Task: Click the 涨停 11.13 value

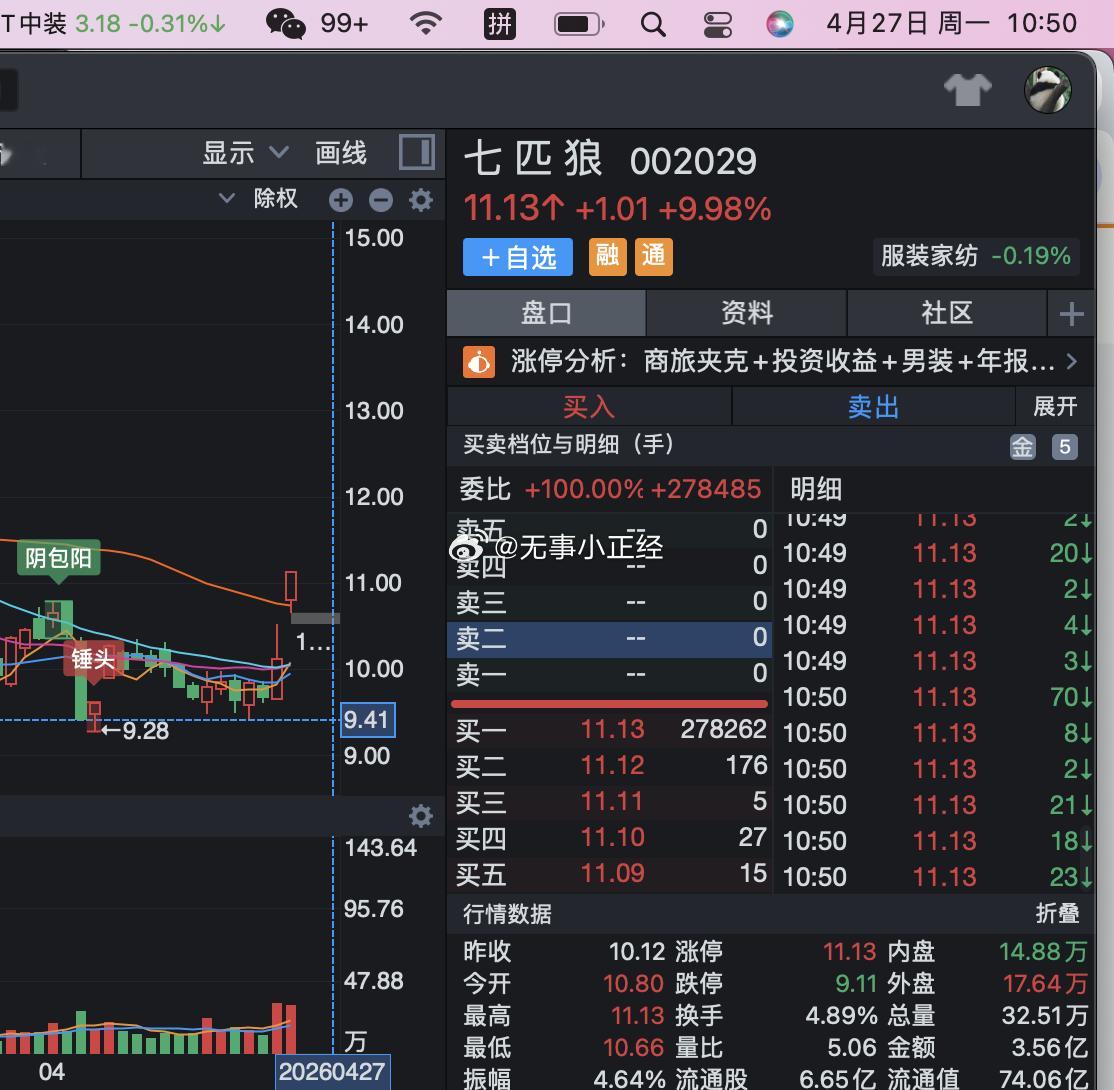Action: (x=849, y=951)
